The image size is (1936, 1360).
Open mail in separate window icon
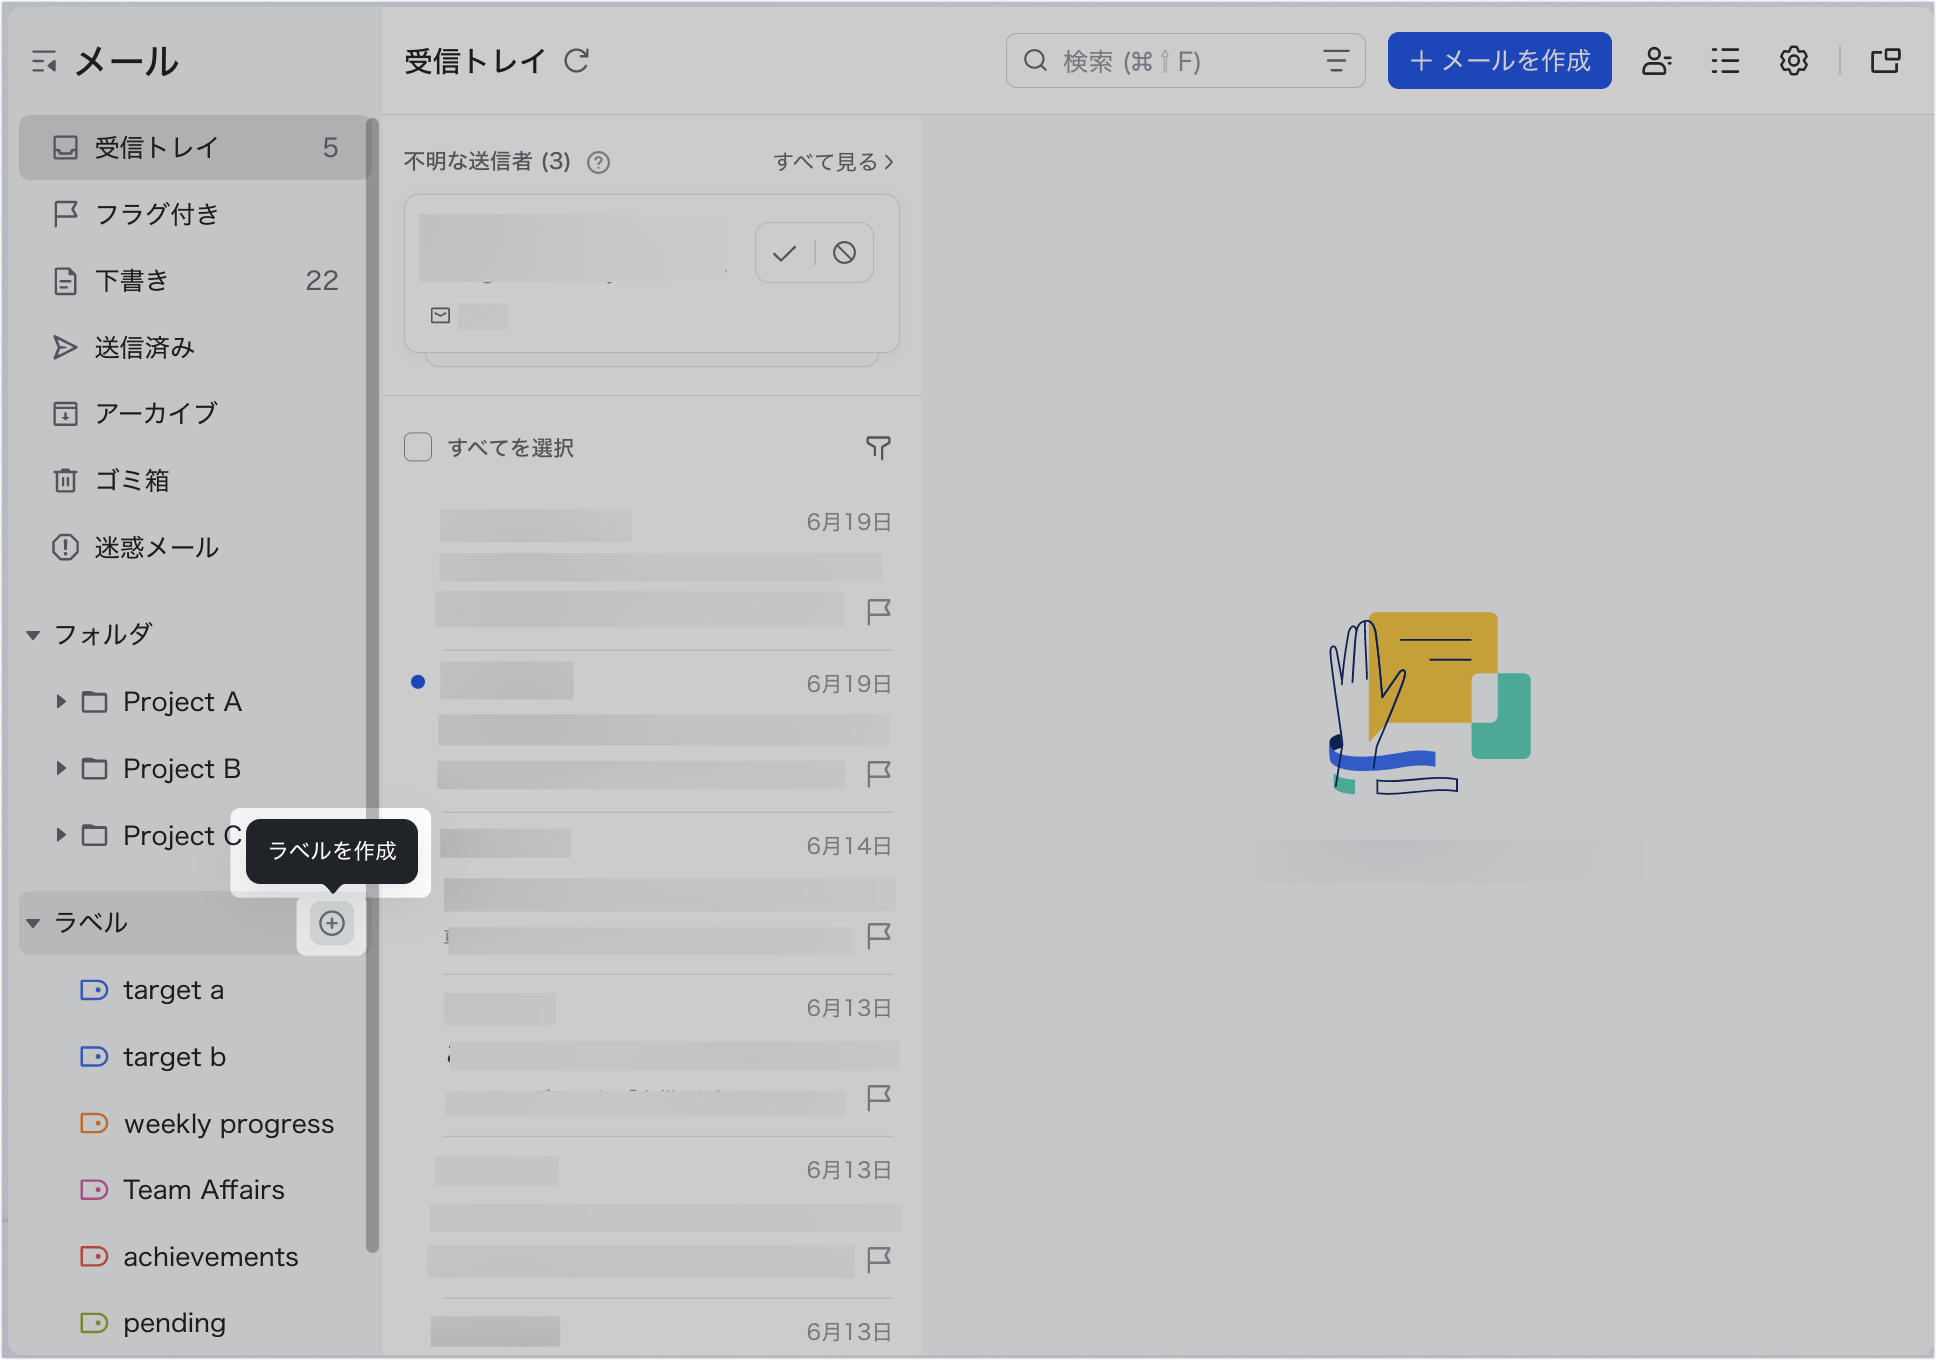pyautogui.click(x=1885, y=61)
